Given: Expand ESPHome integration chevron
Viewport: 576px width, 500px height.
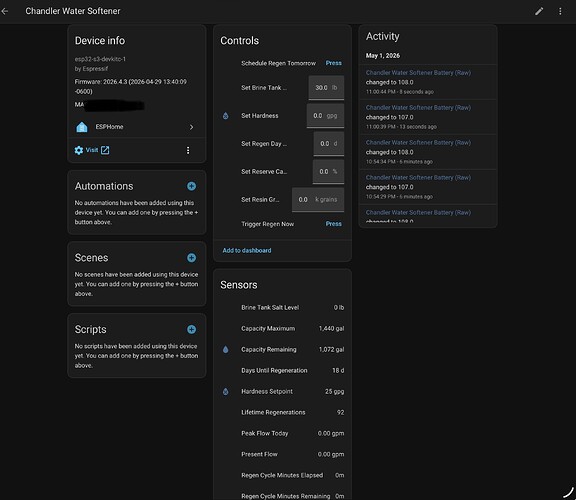Looking at the screenshot, I should click(191, 127).
